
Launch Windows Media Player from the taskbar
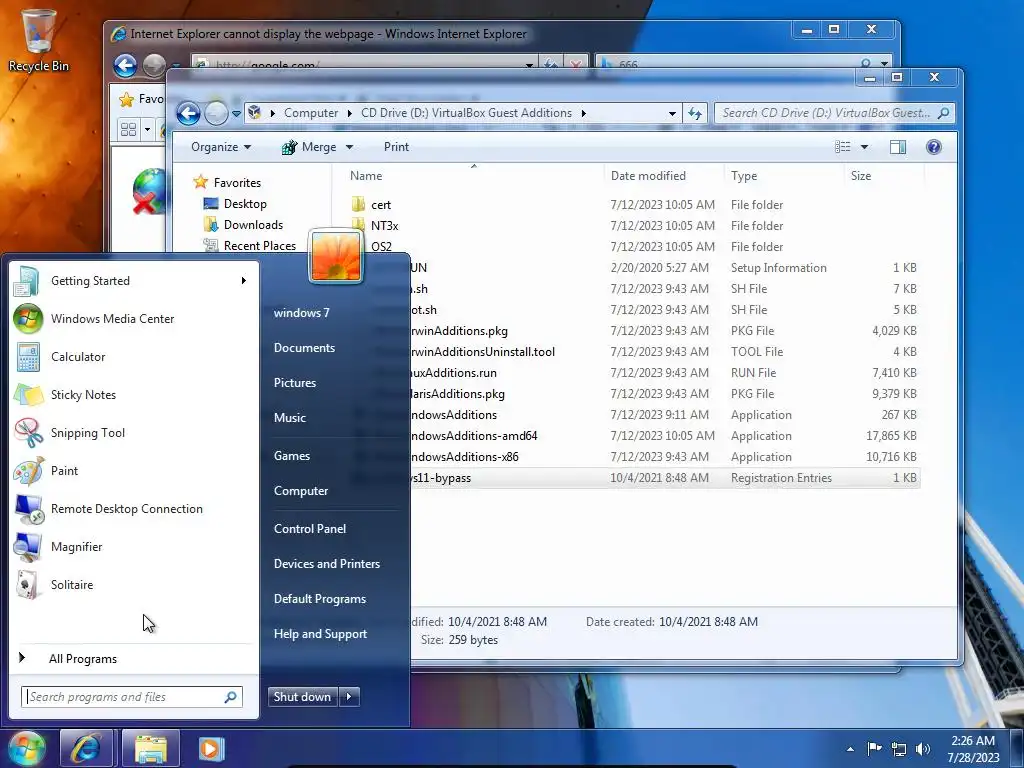211,748
